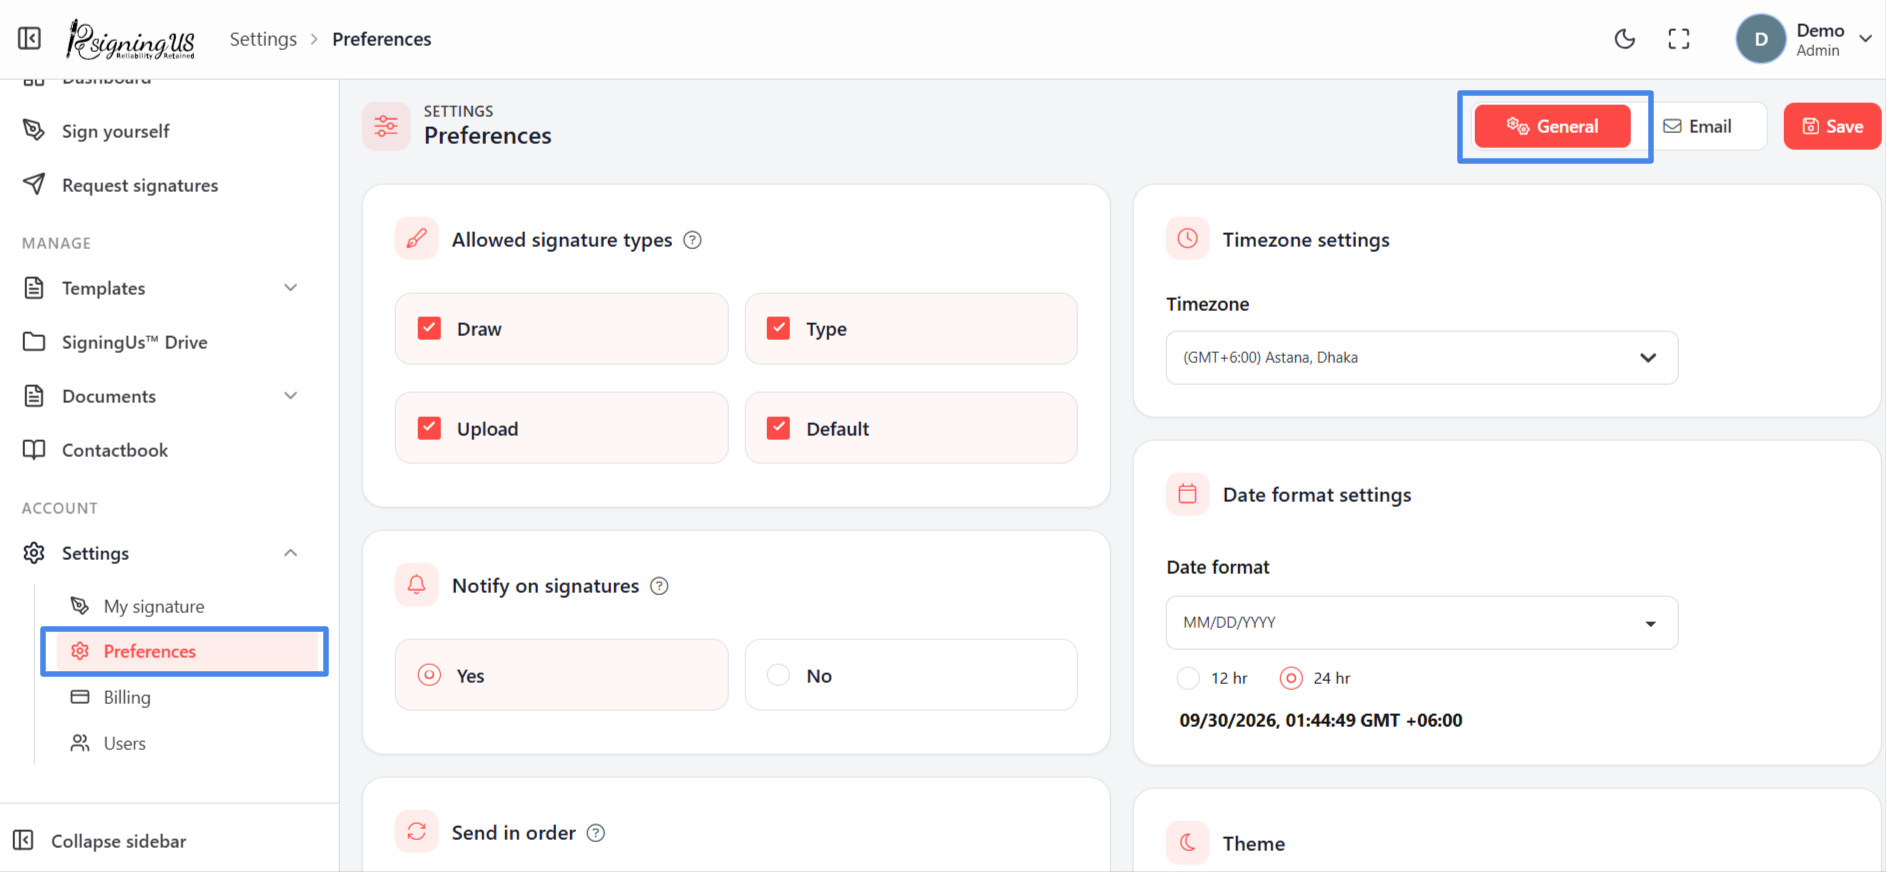Click the Billing card icon

click(80, 697)
